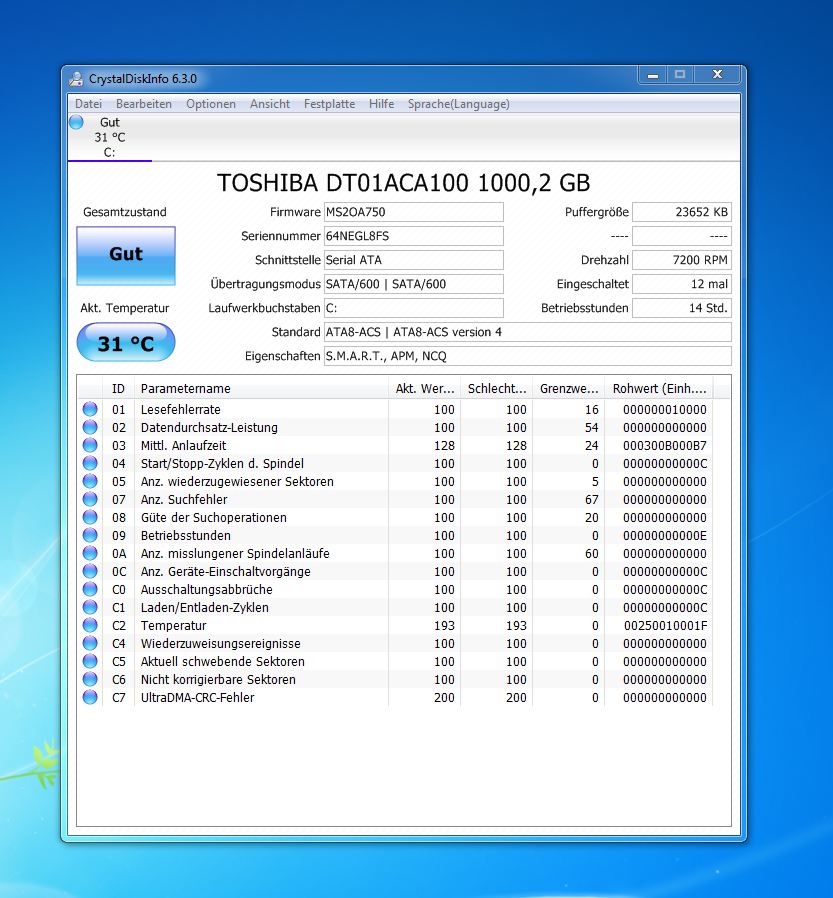
Task: Open the Bearbeiten menu
Action: pyautogui.click(x=143, y=104)
